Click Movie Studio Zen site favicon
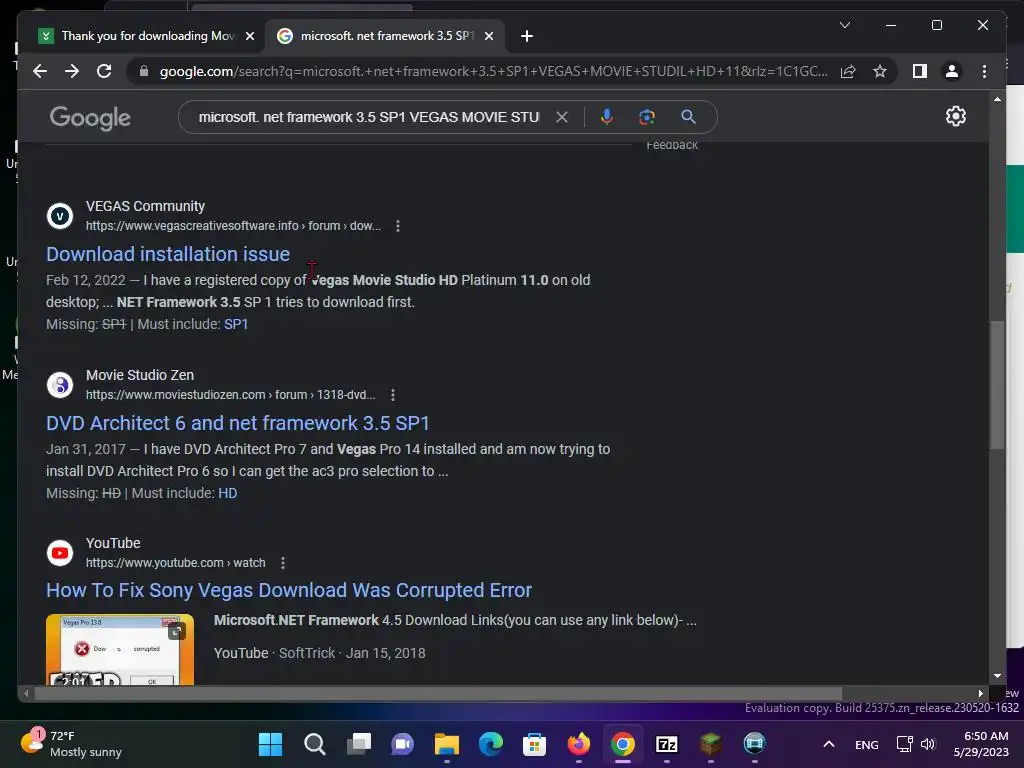Viewport: 1024px width, 768px height. tap(60, 385)
